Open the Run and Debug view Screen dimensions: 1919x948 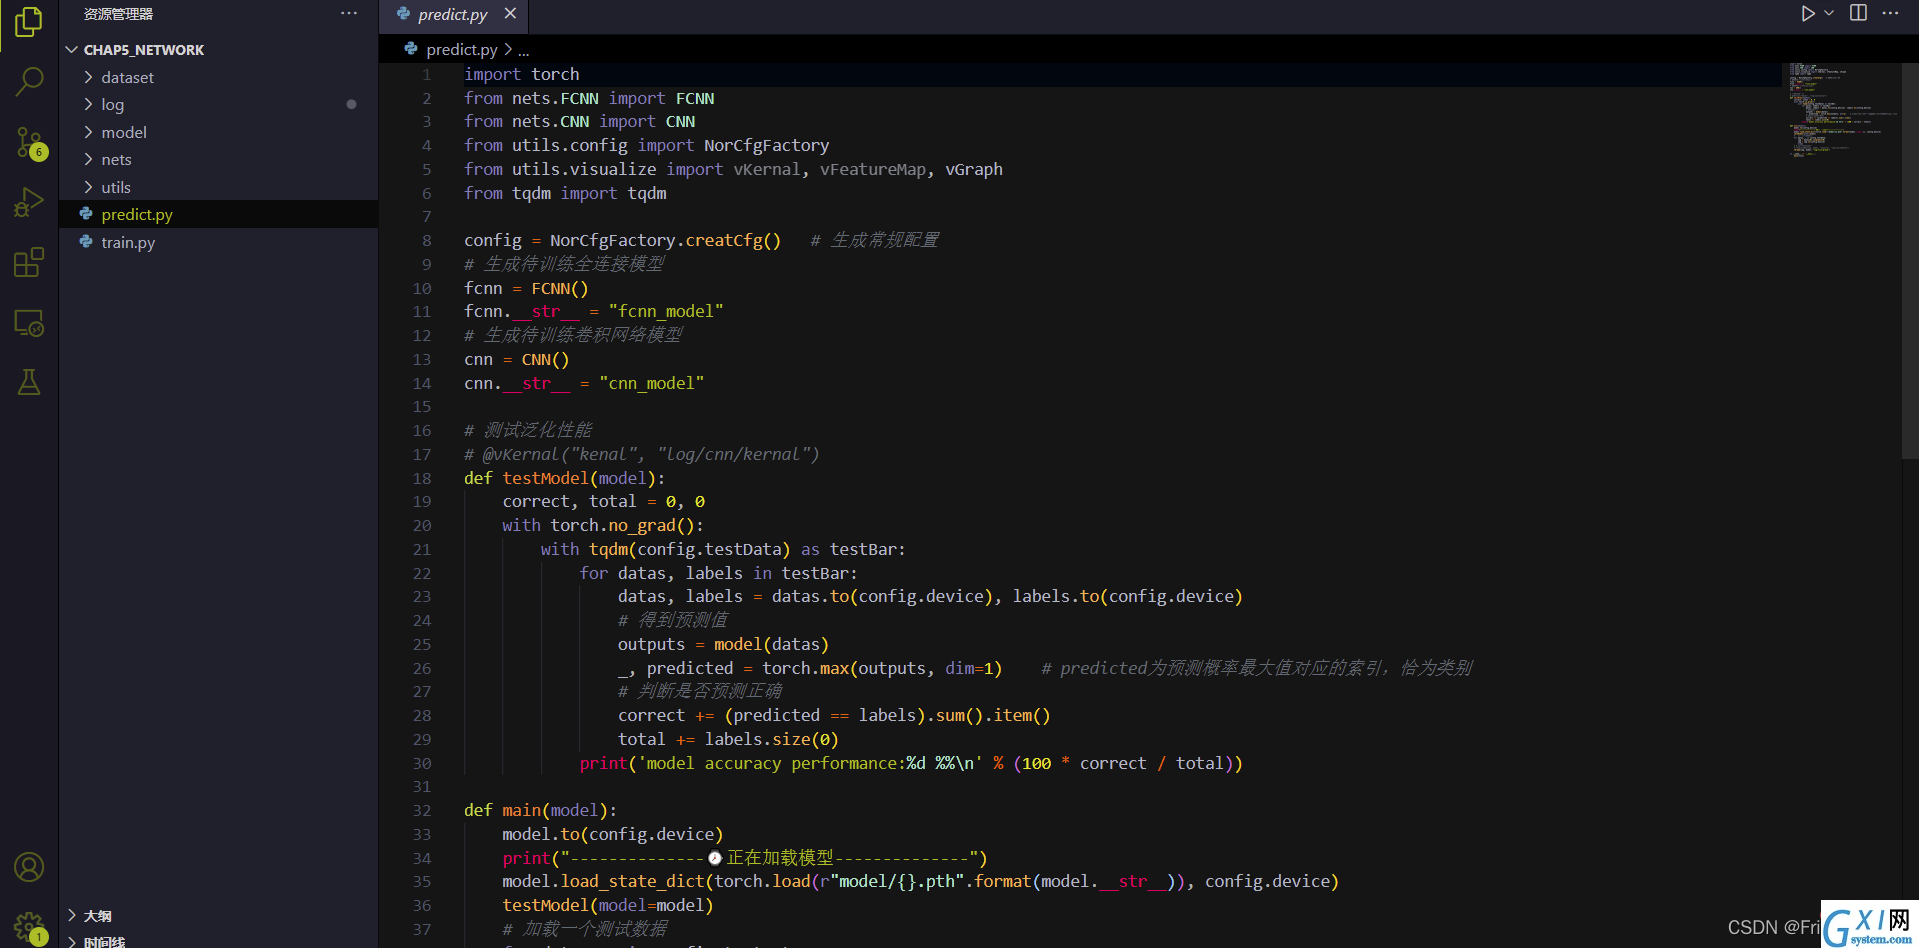point(29,203)
